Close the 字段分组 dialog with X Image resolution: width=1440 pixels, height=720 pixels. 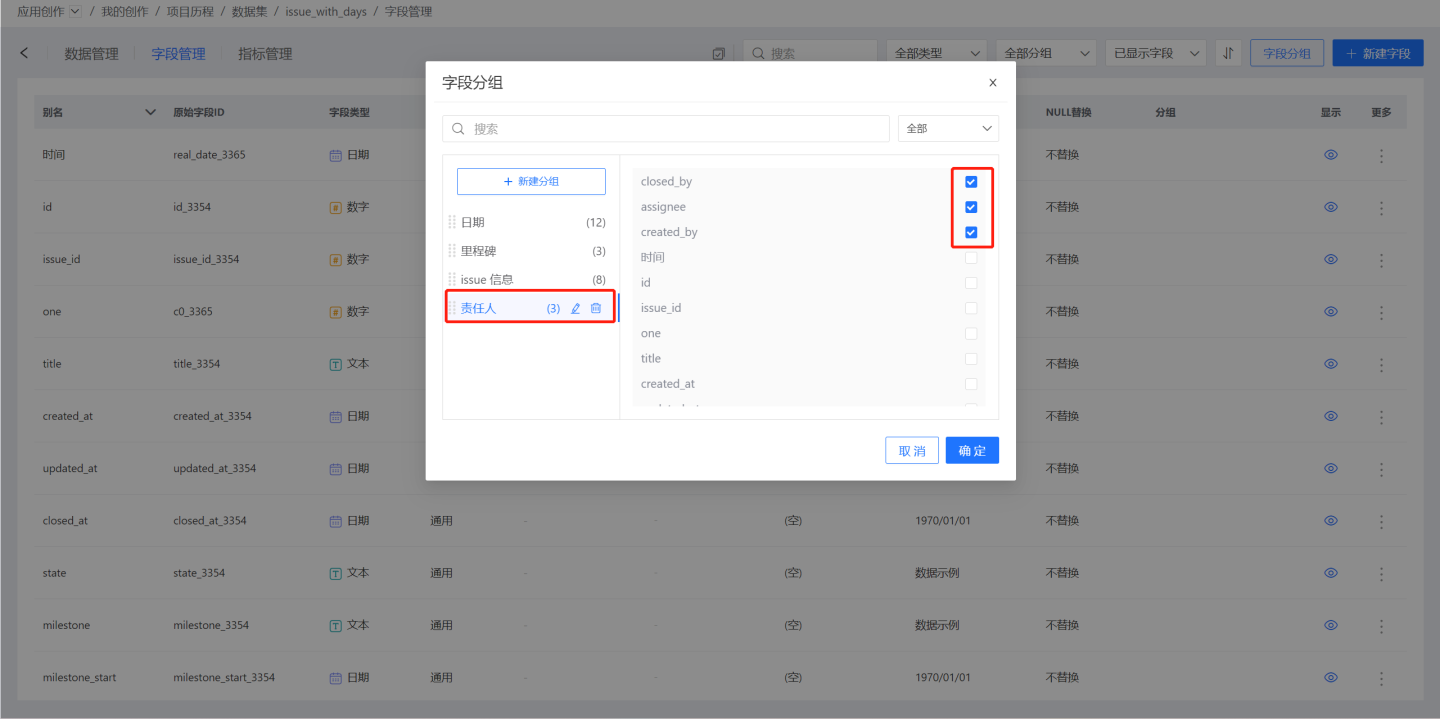[x=992, y=83]
